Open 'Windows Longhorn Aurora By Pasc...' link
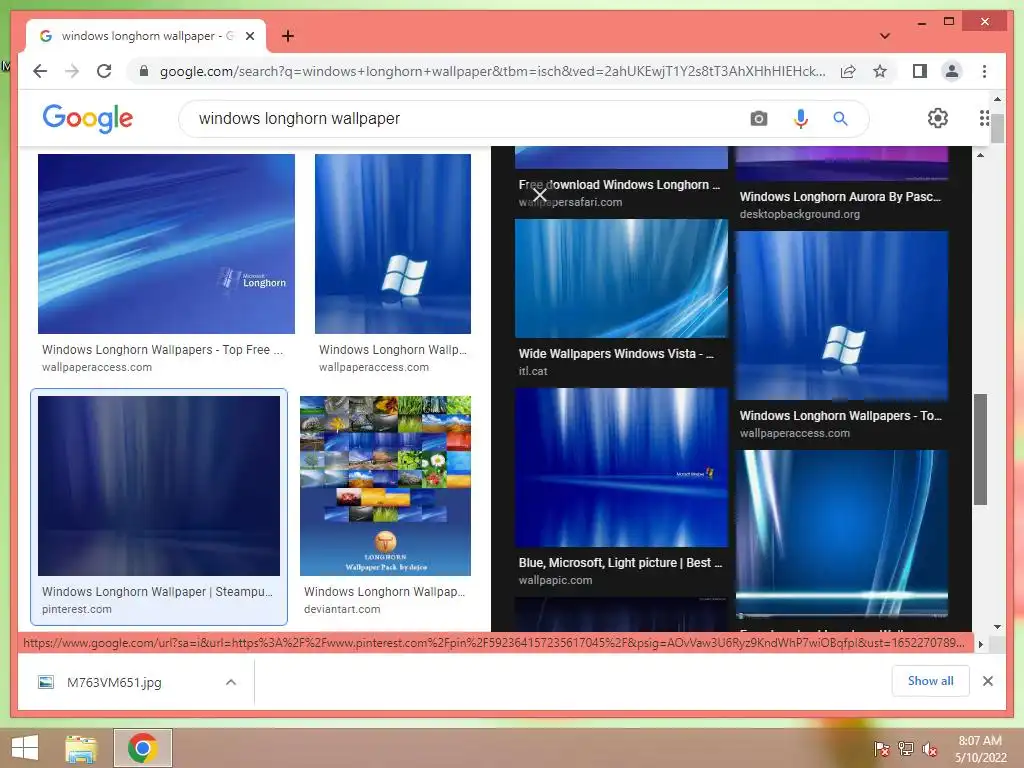Screen dimensions: 1024x768 click(x=840, y=197)
